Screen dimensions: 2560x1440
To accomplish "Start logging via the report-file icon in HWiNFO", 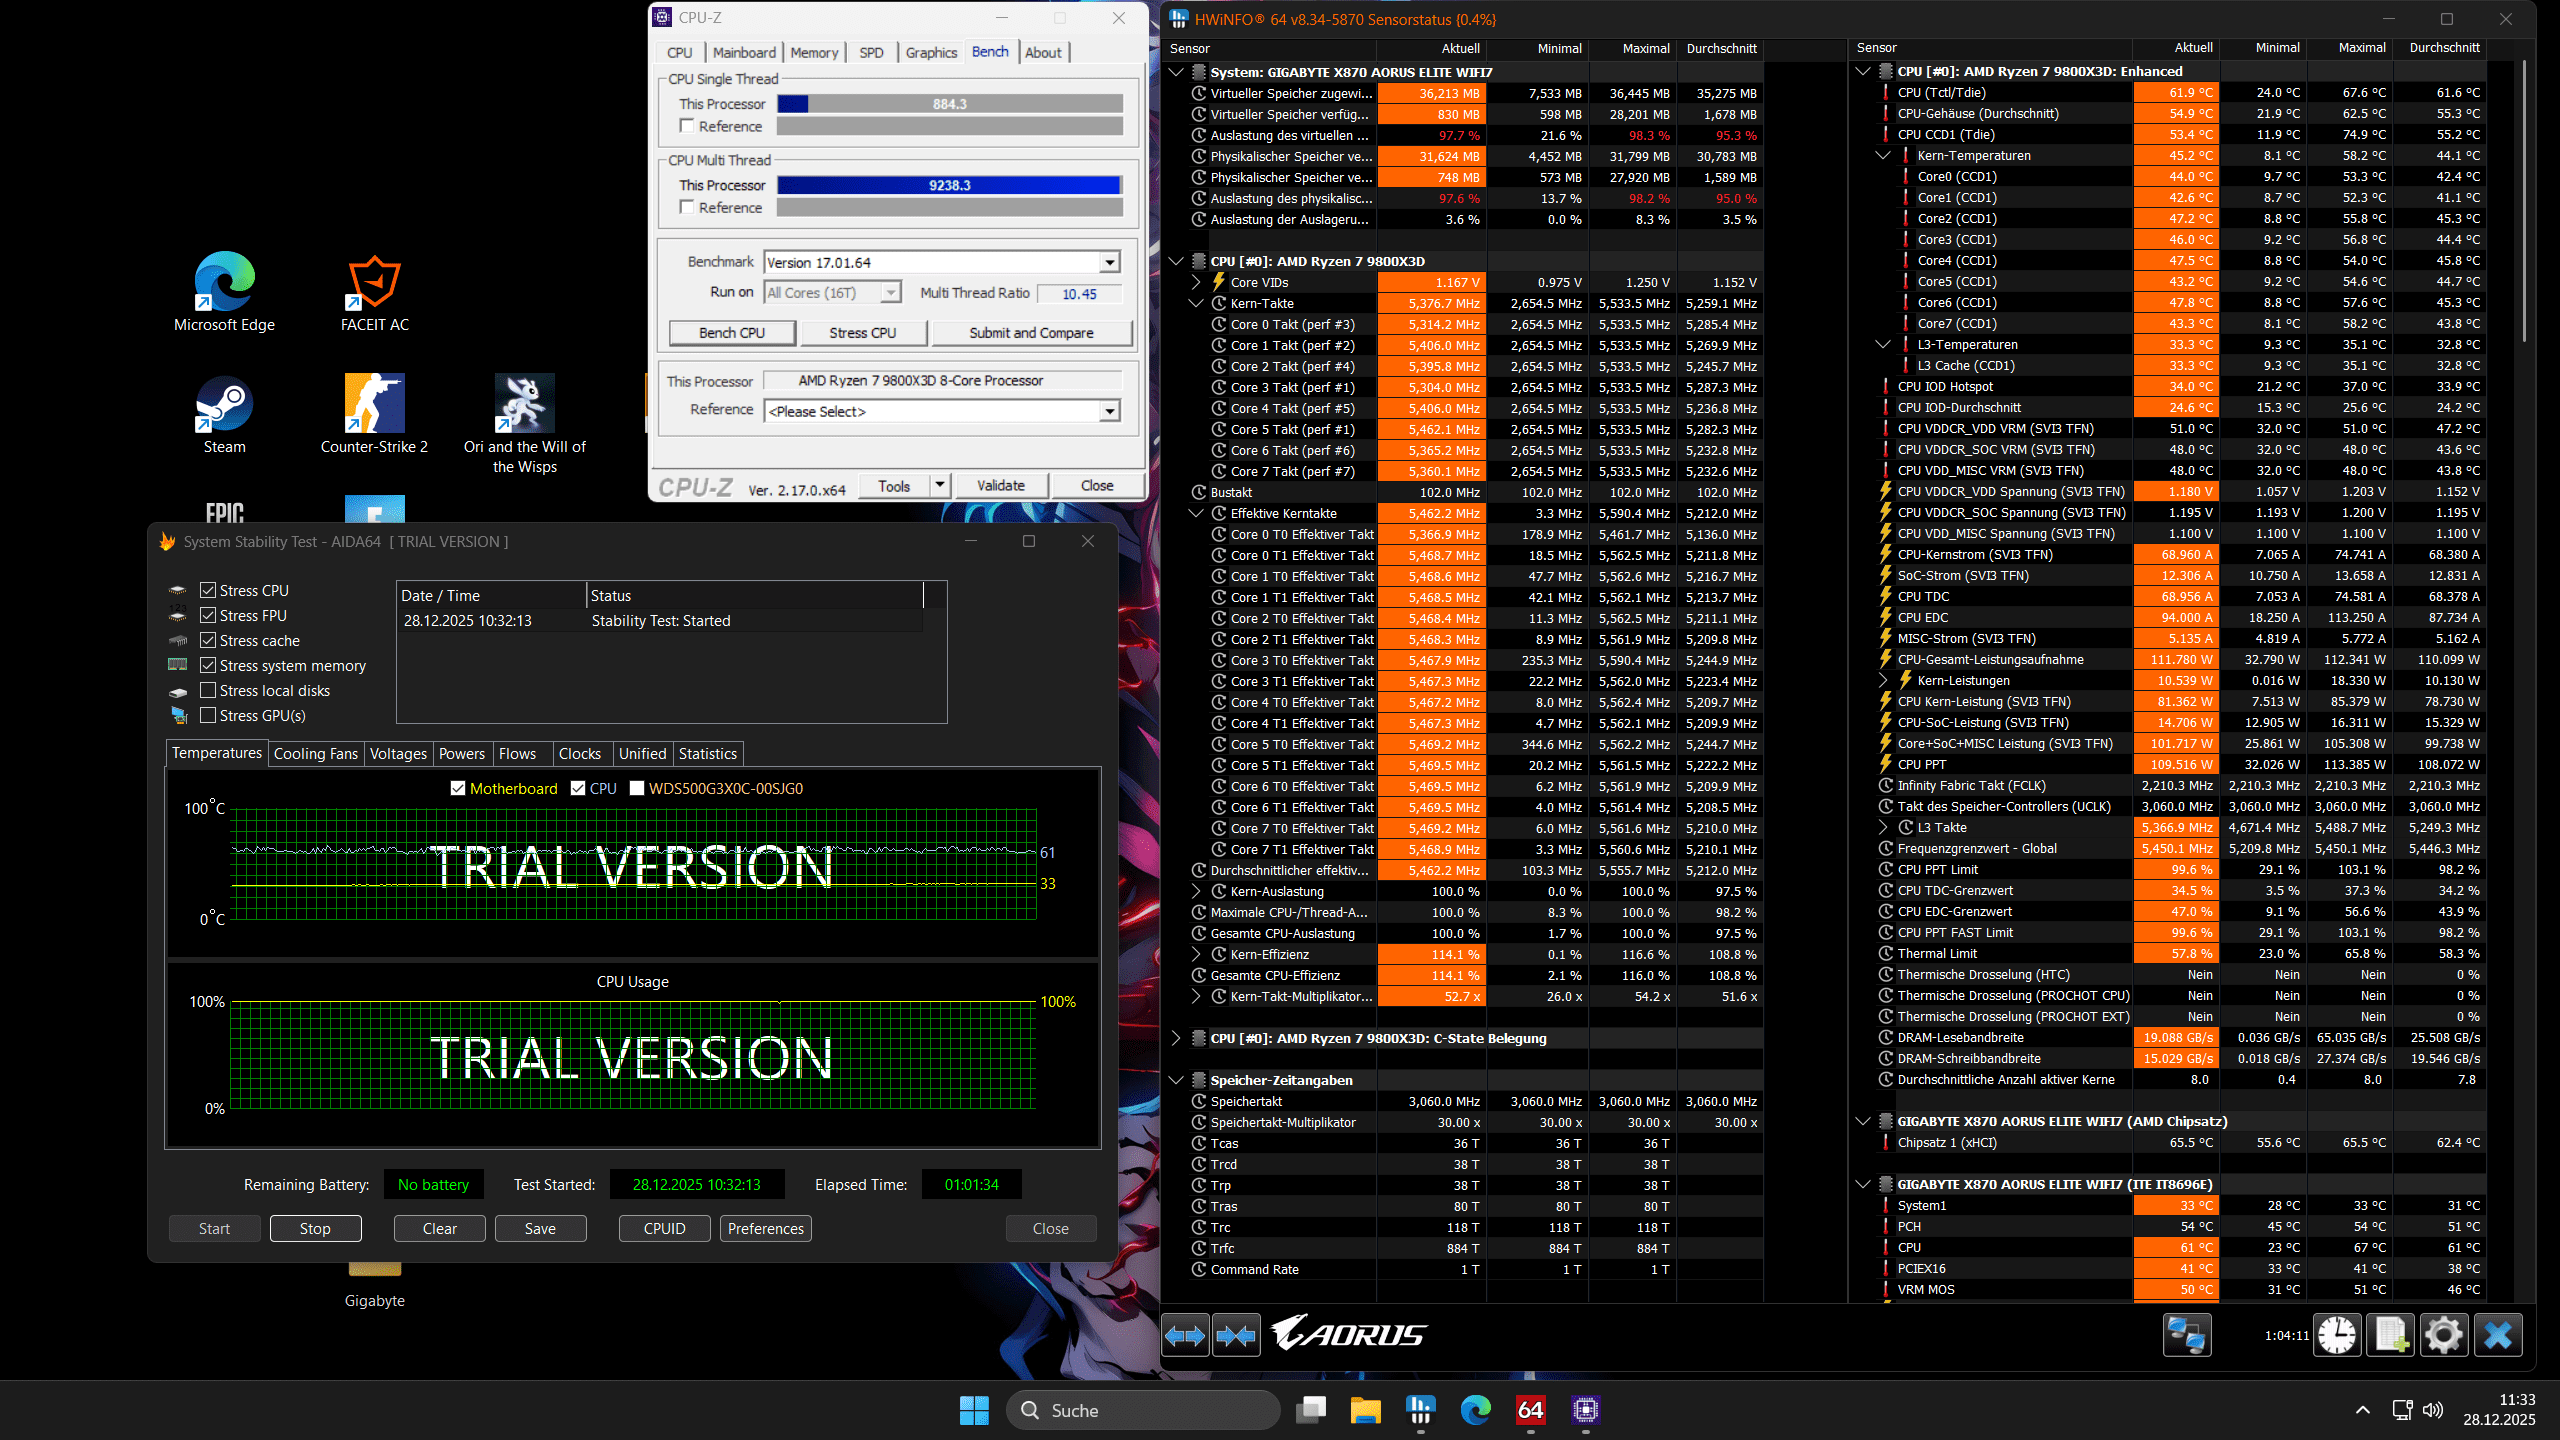I will (2390, 1334).
